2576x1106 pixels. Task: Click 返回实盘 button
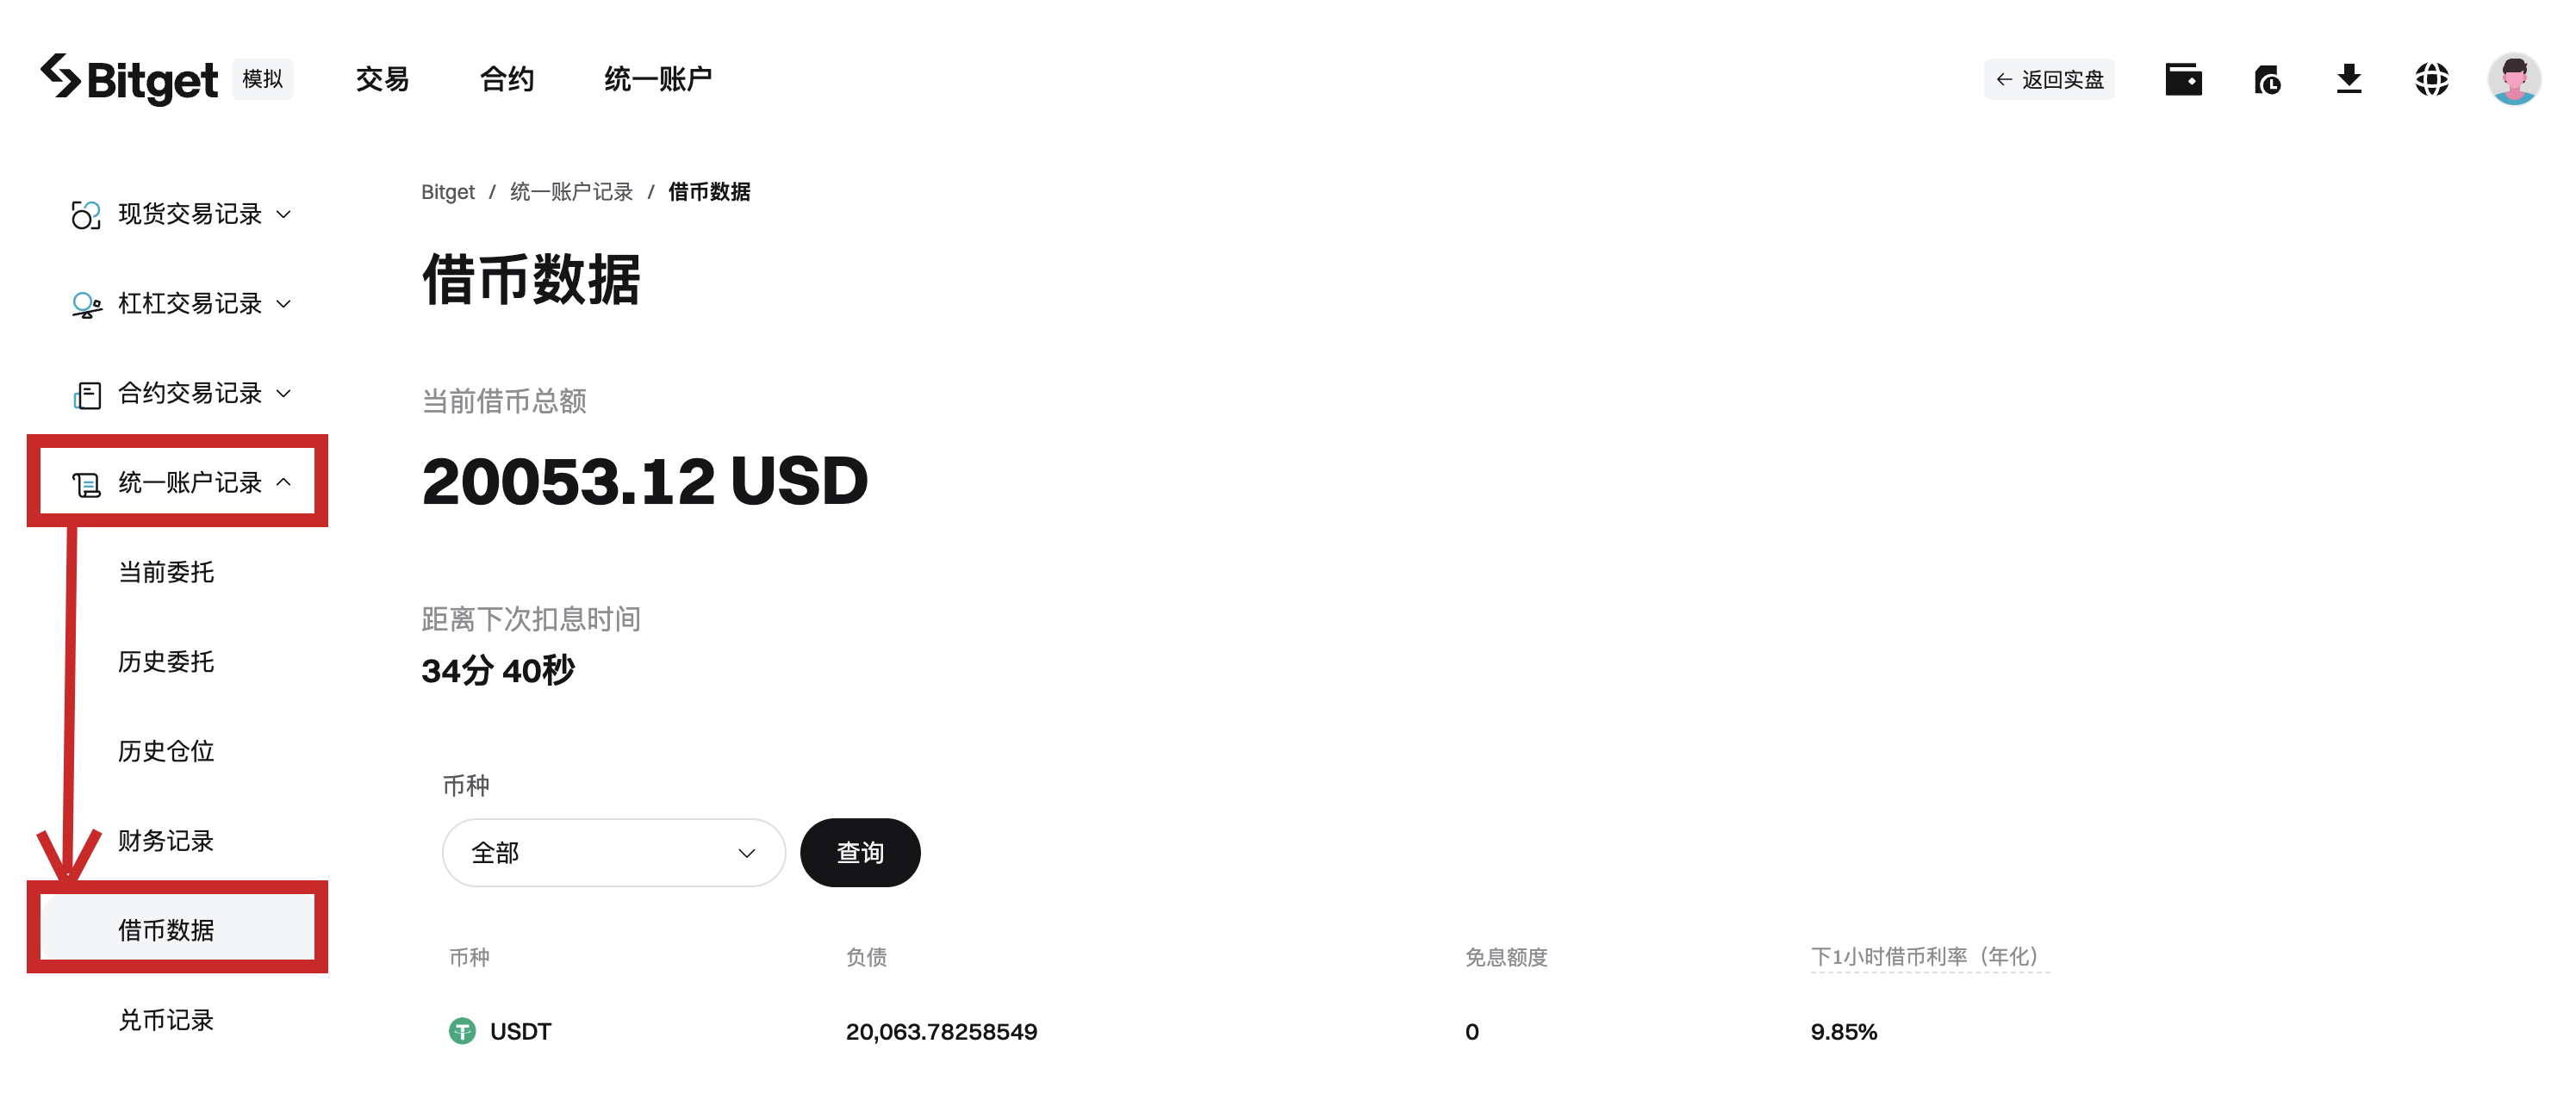point(2049,79)
